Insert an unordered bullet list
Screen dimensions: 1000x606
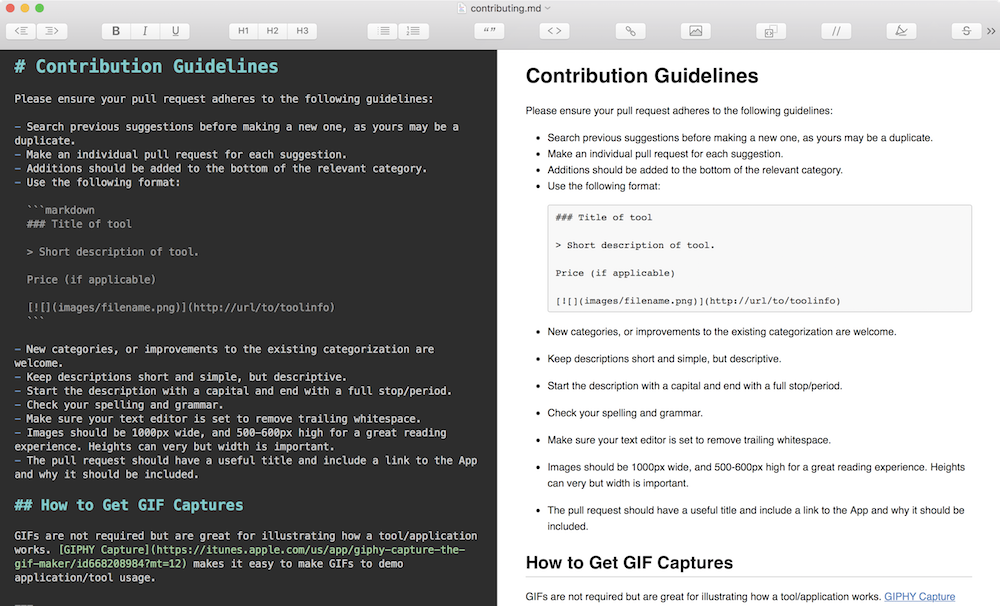click(383, 31)
